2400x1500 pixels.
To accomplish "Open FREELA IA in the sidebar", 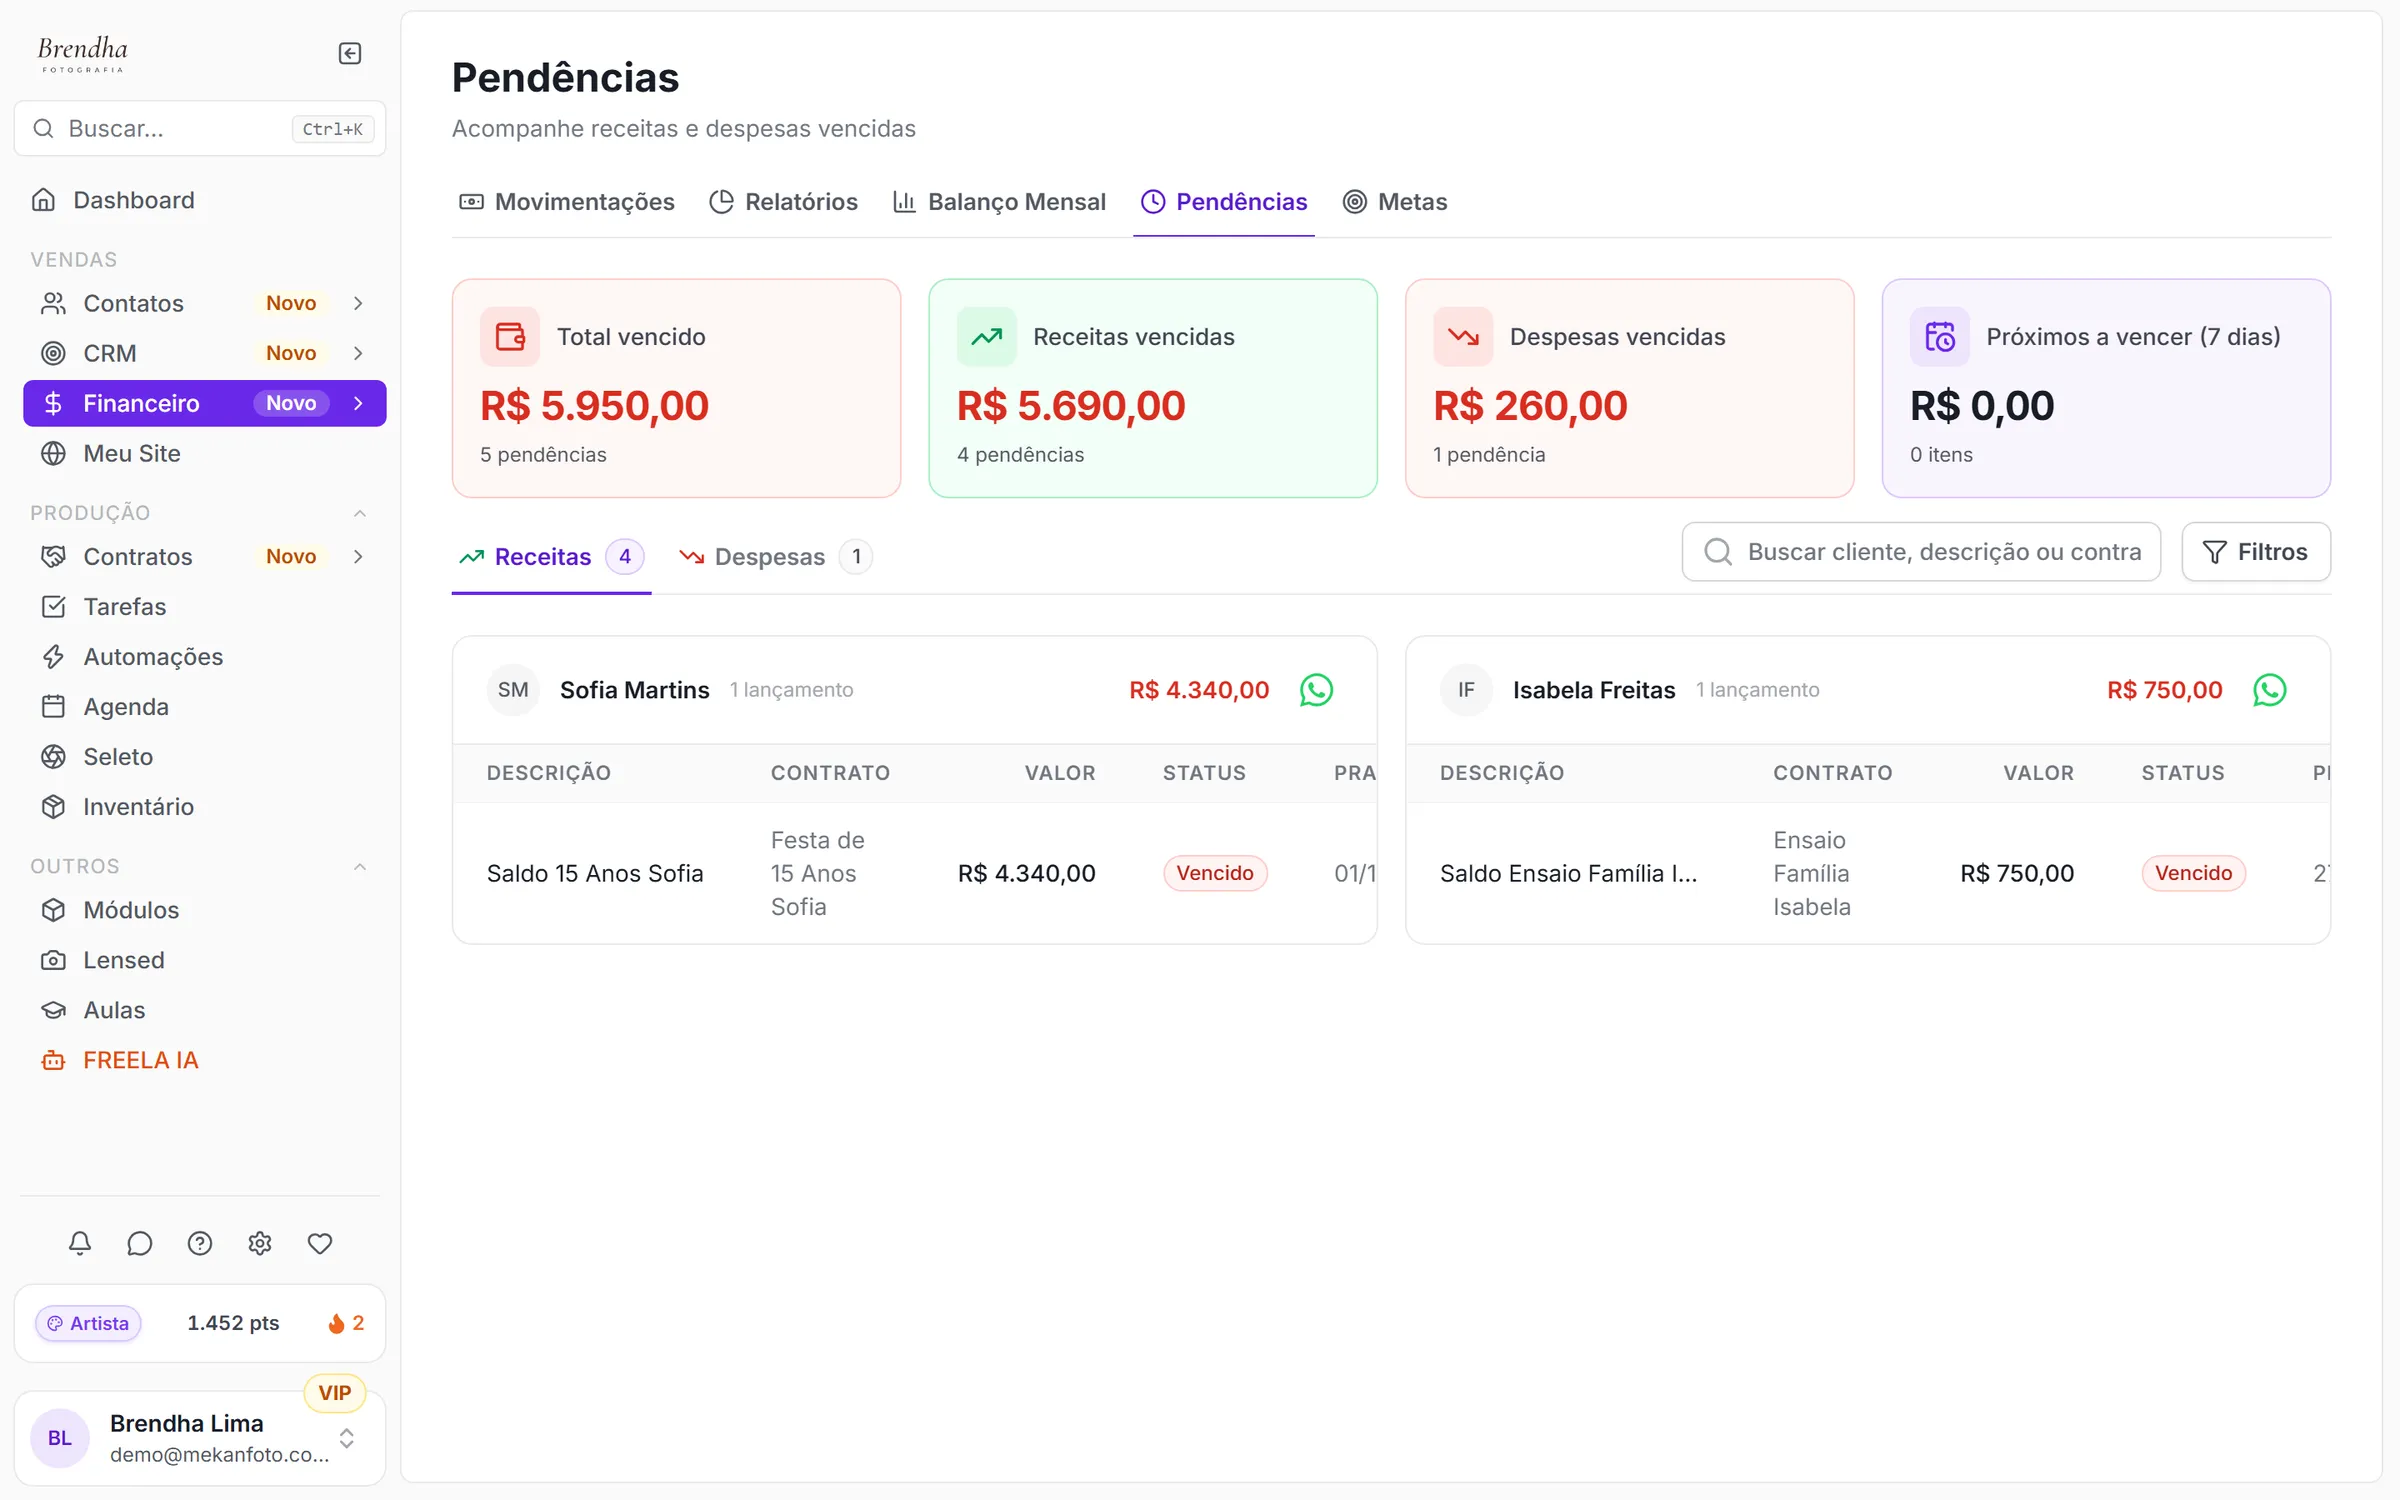I will [204, 1060].
